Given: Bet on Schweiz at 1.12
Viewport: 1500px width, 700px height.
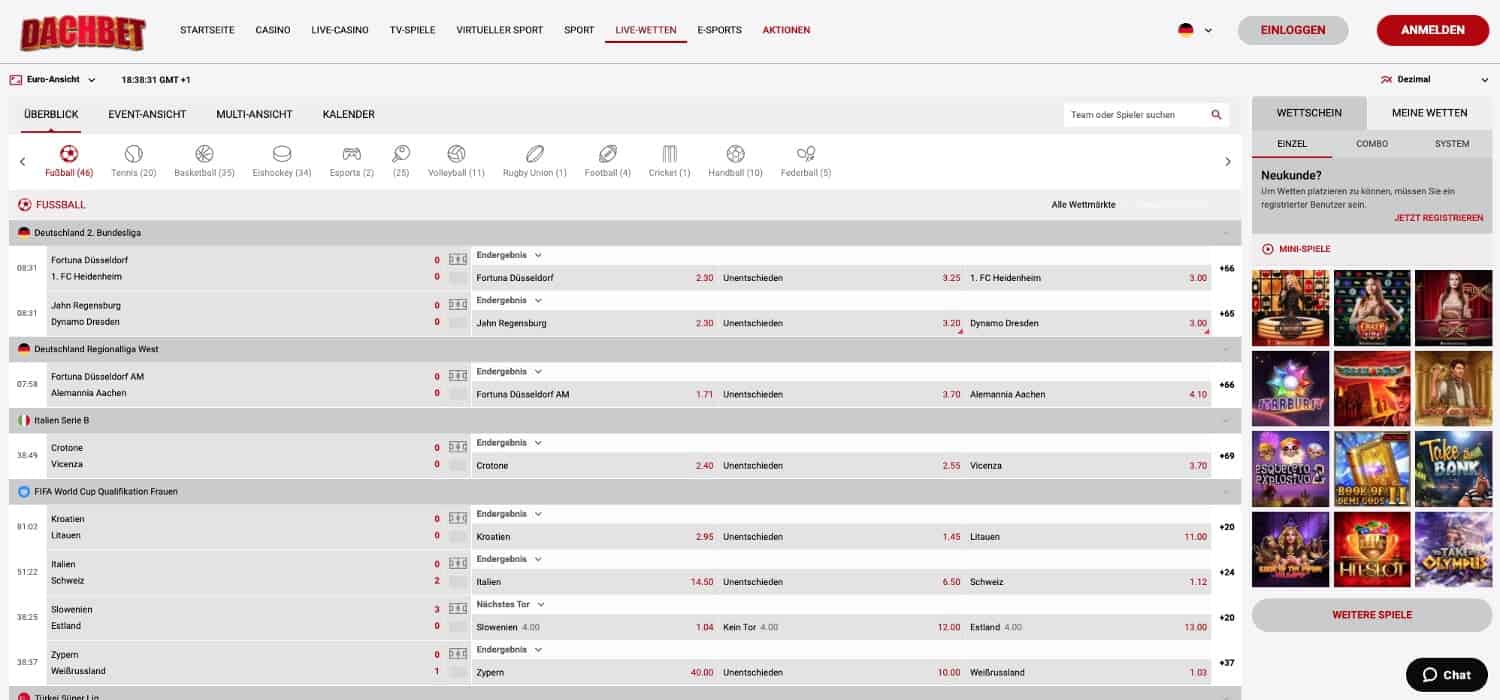Looking at the screenshot, I should [x=1088, y=582].
